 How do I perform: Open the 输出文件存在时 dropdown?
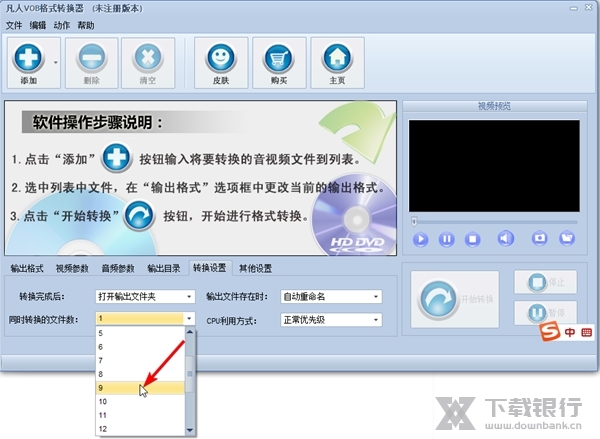pos(331,297)
